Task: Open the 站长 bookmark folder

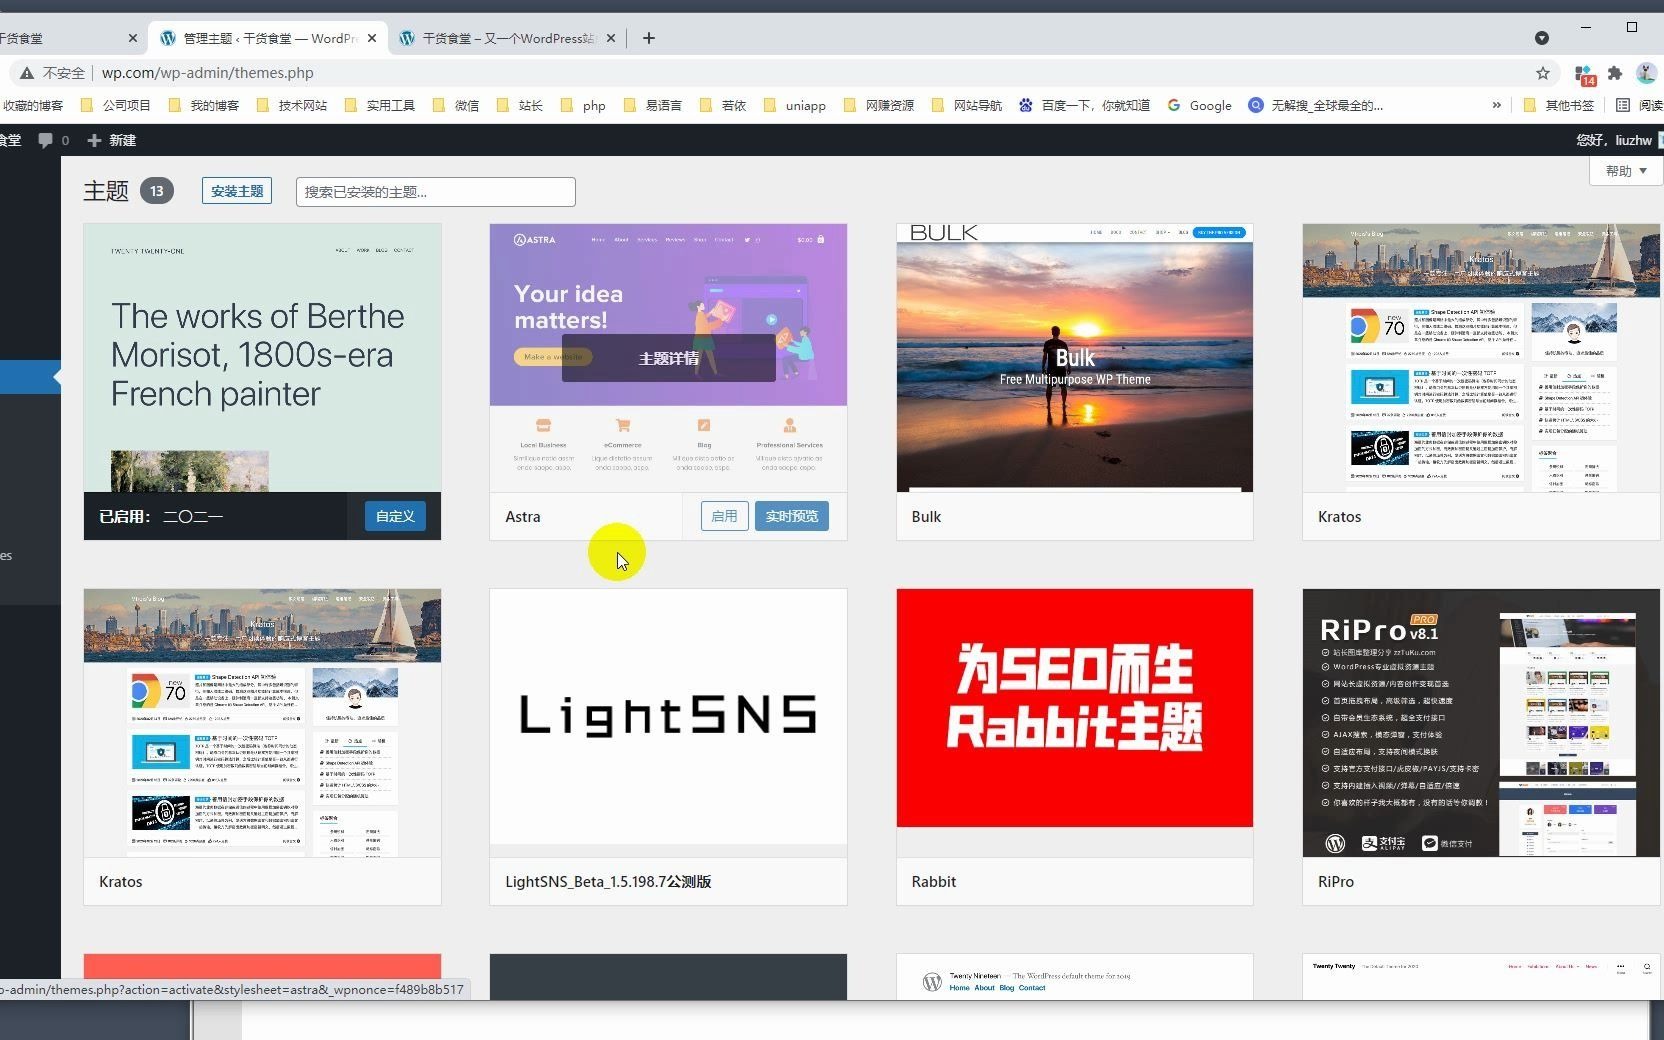Action: click(x=520, y=105)
